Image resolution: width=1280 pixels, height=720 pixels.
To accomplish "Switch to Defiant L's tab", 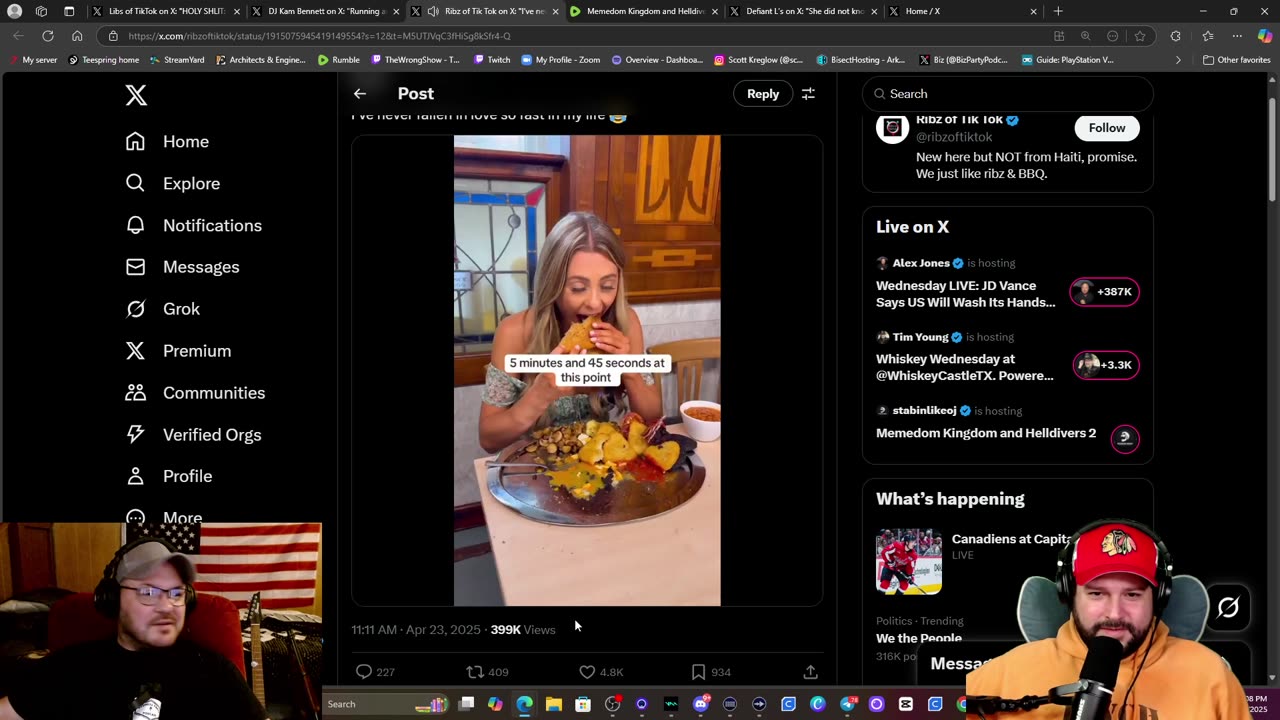I will pyautogui.click(x=803, y=11).
